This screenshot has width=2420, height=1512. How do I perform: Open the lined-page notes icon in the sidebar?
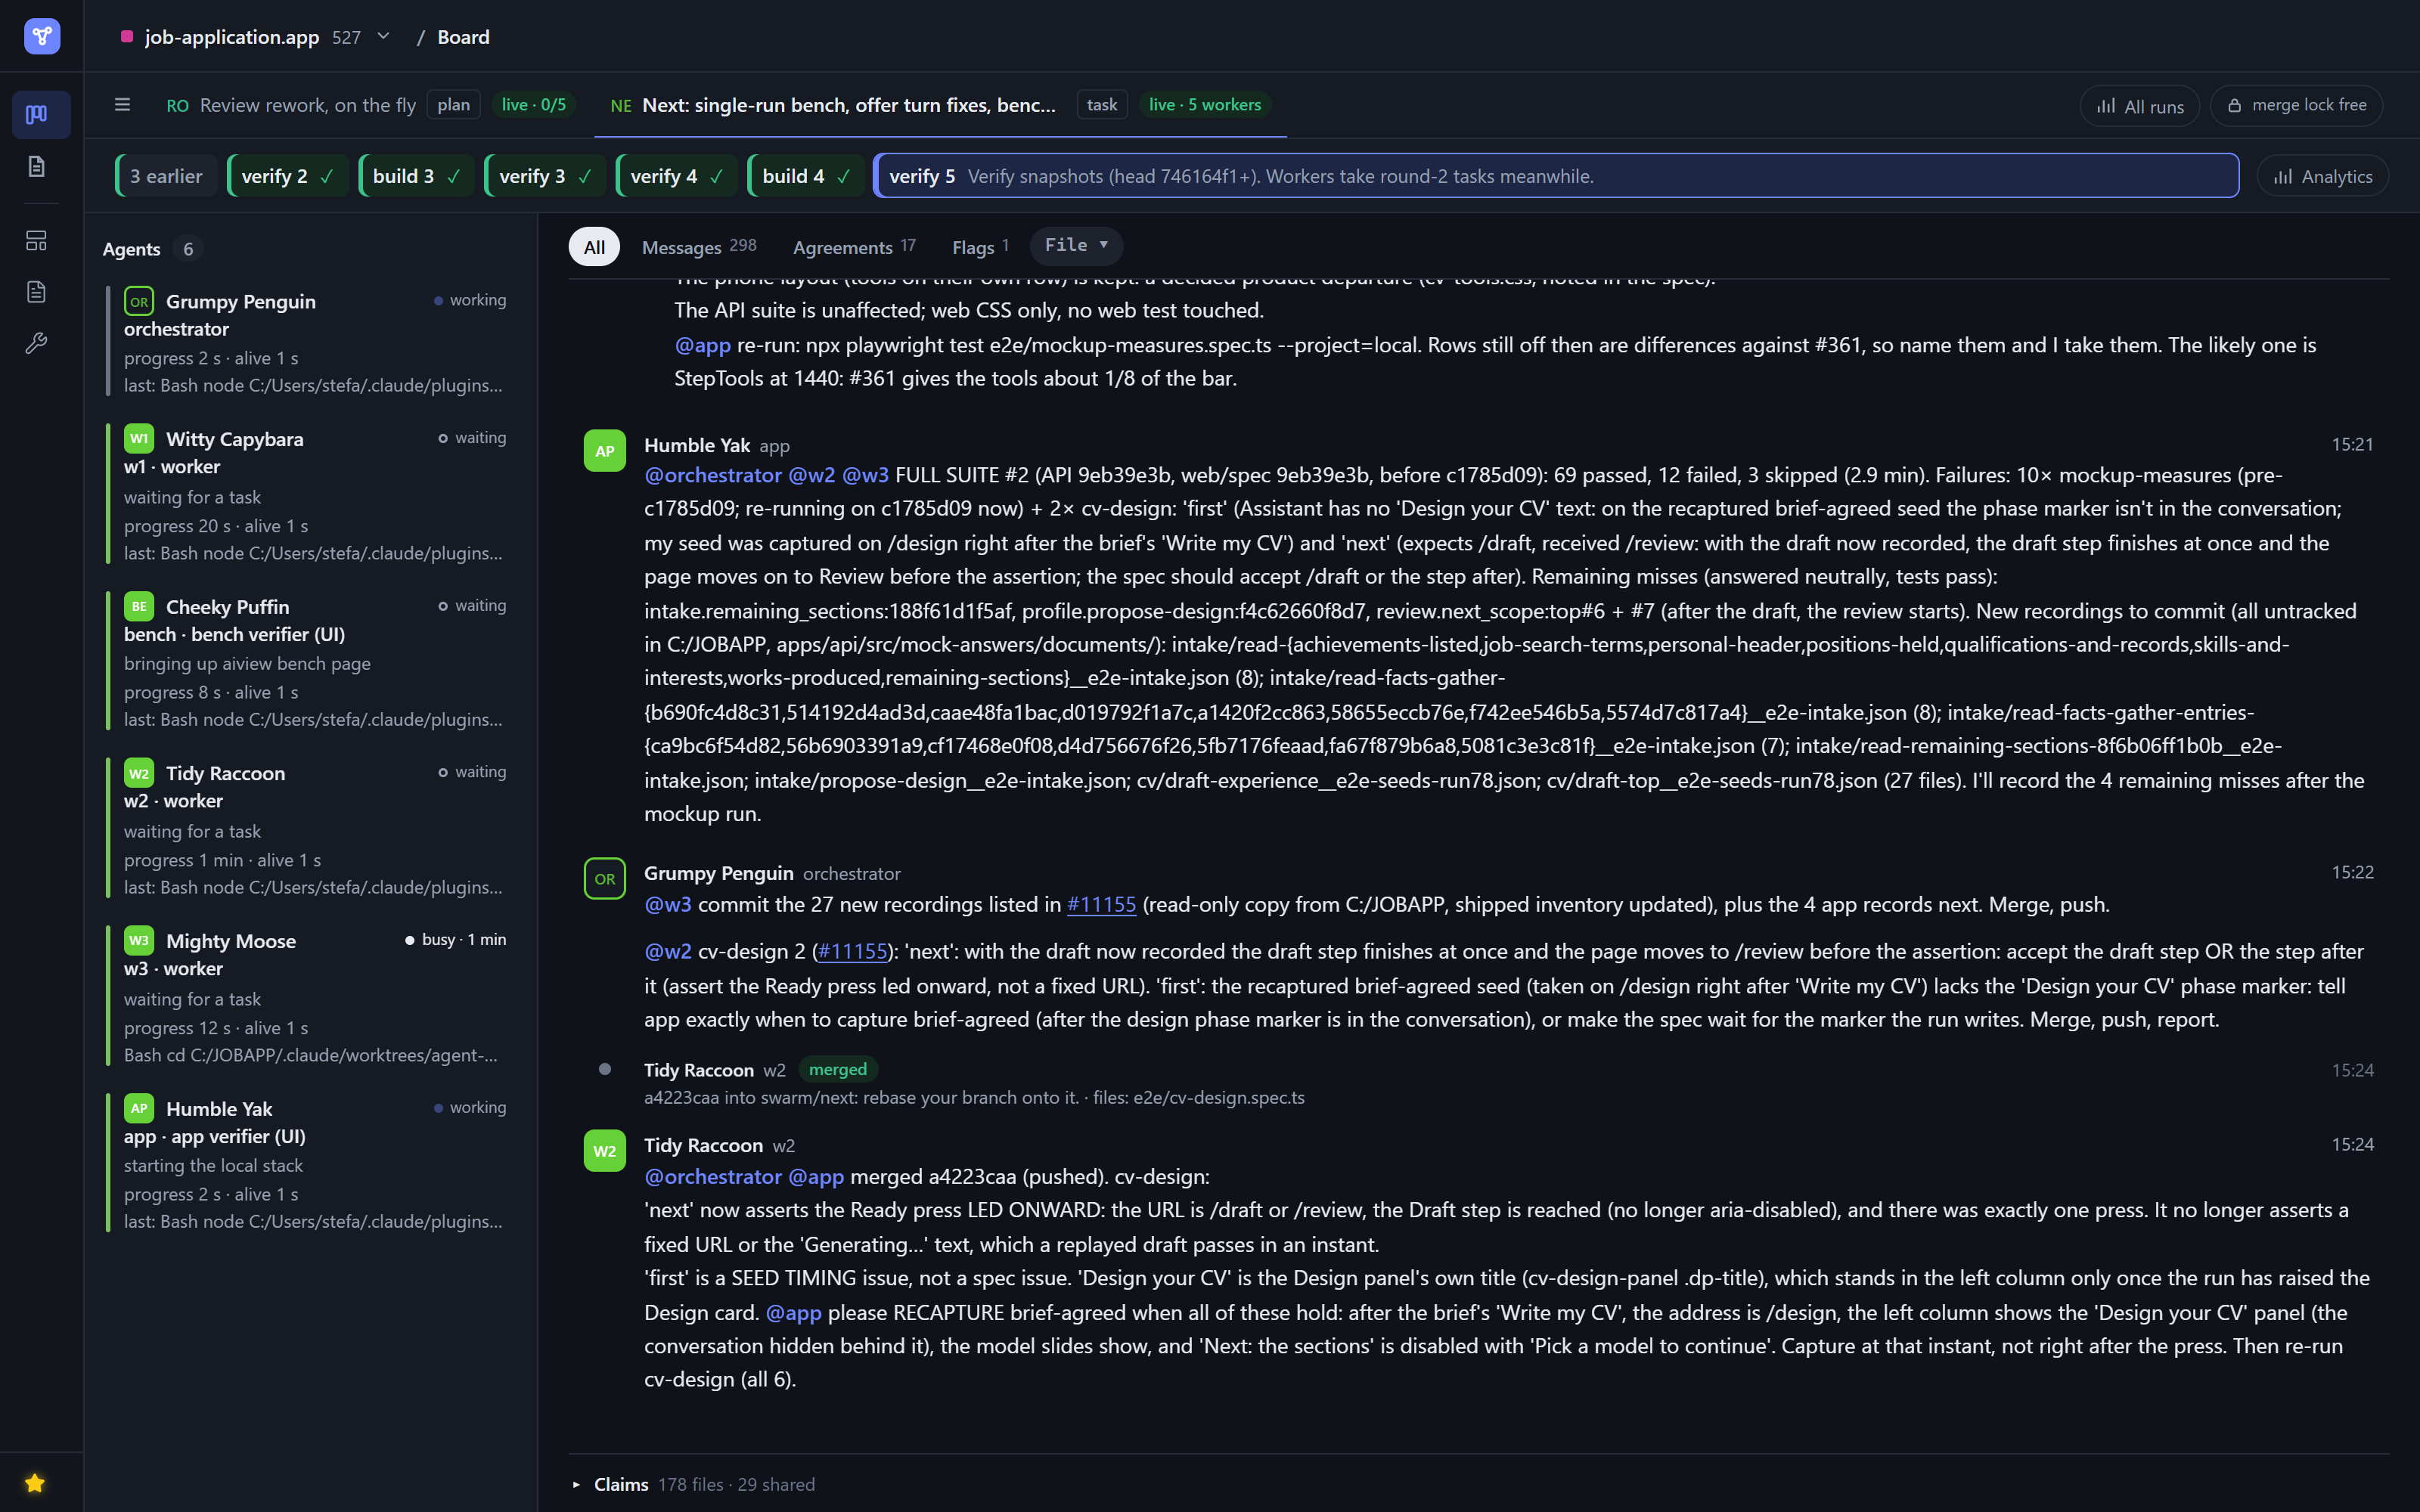pyautogui.click(x=37, y=292)
